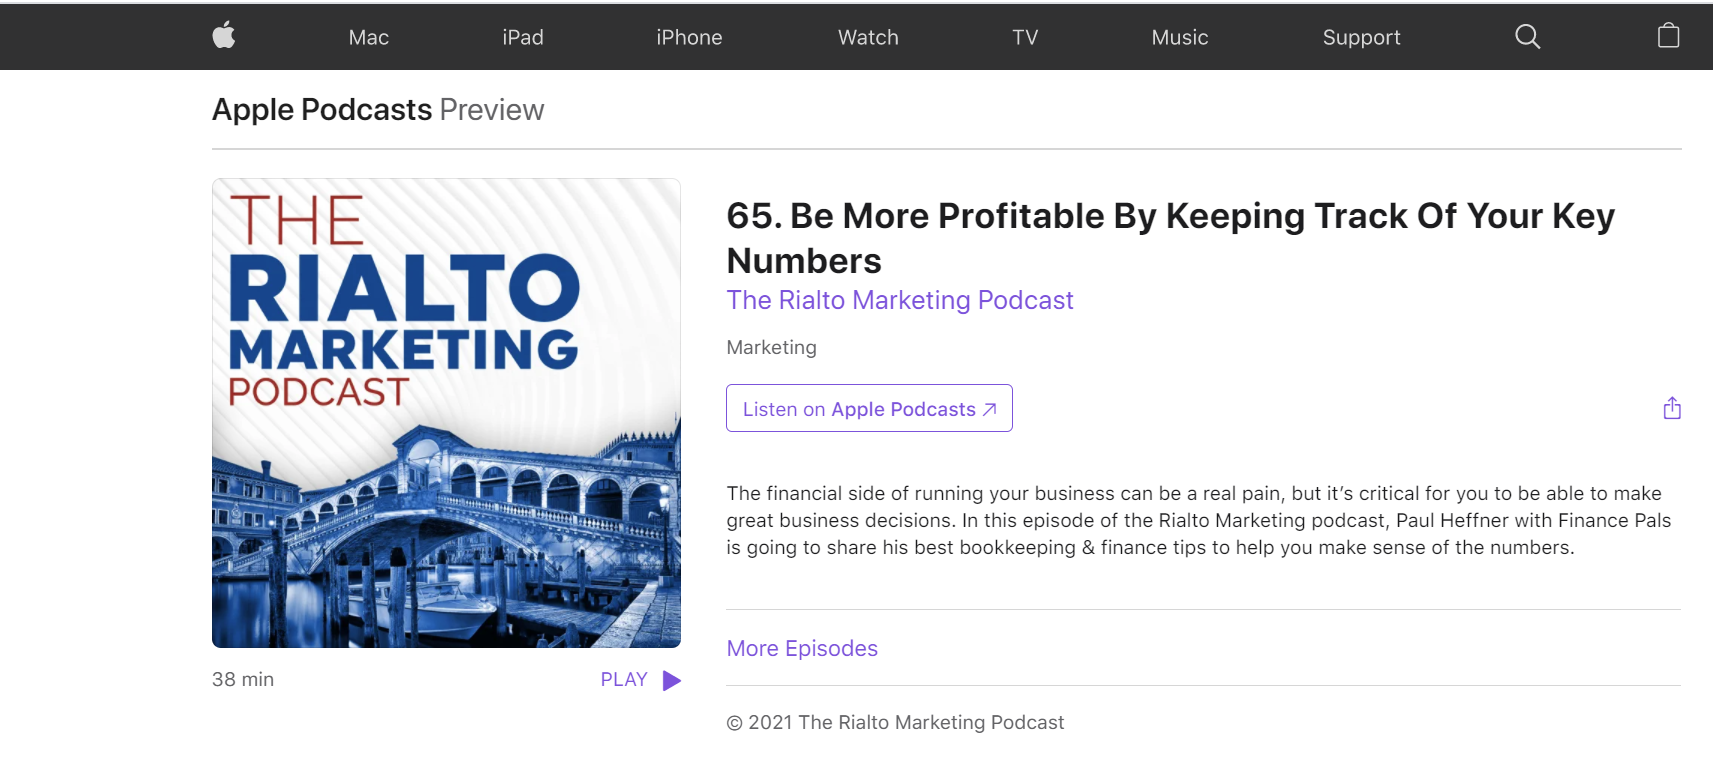Click the copyright '© 2021 The Rialto Marketing Podcast'

895,722
